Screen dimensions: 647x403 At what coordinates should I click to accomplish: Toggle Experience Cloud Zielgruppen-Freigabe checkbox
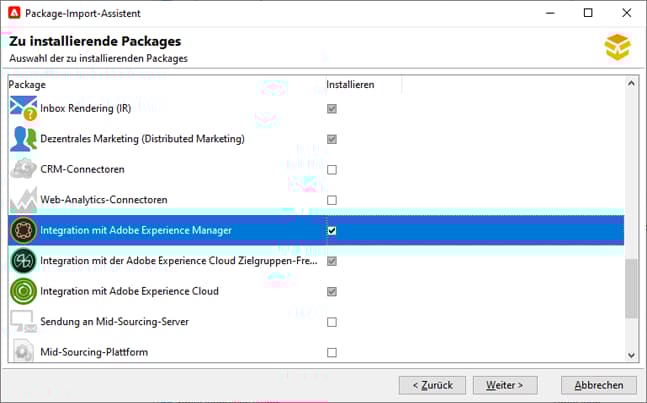click(x=332, y=261)
